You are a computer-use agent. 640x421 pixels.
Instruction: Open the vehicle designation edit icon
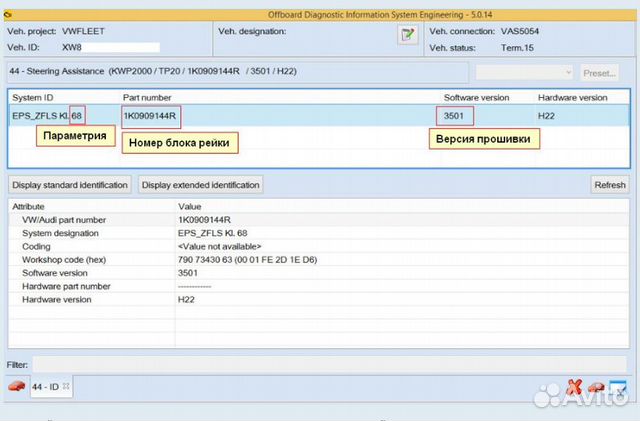407,34
